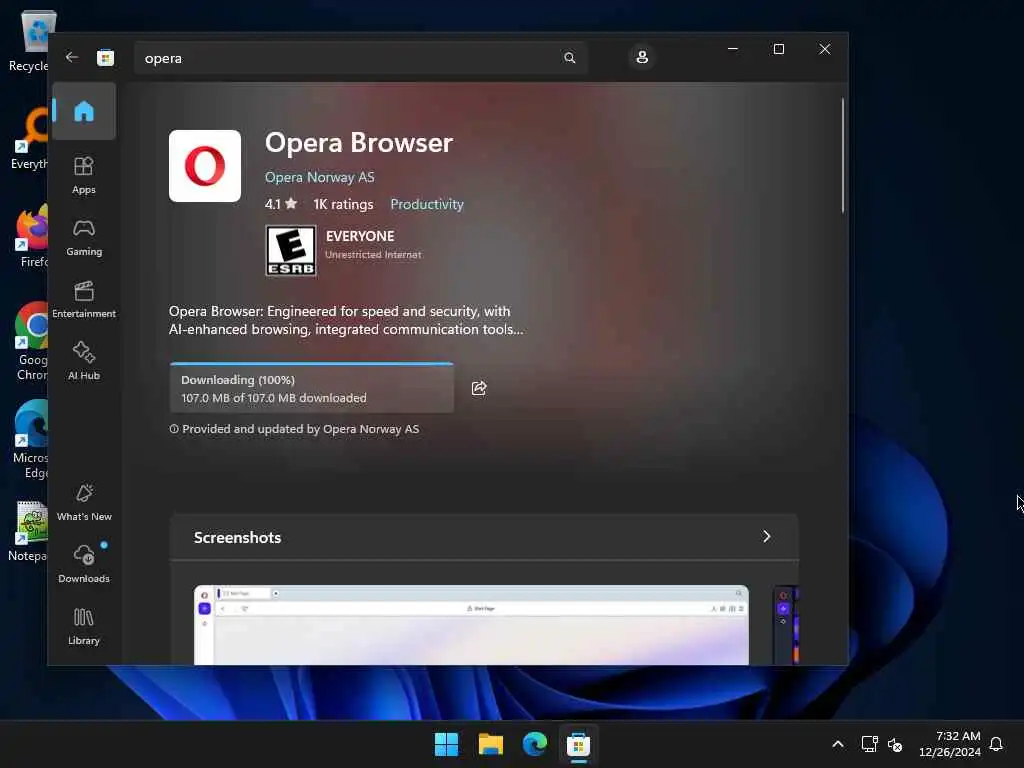Image resolution: width=1024 pixels, height=768 pixels.
Task: Open the Downloads section
Action: pyautogui.click(x=84, y=564)
